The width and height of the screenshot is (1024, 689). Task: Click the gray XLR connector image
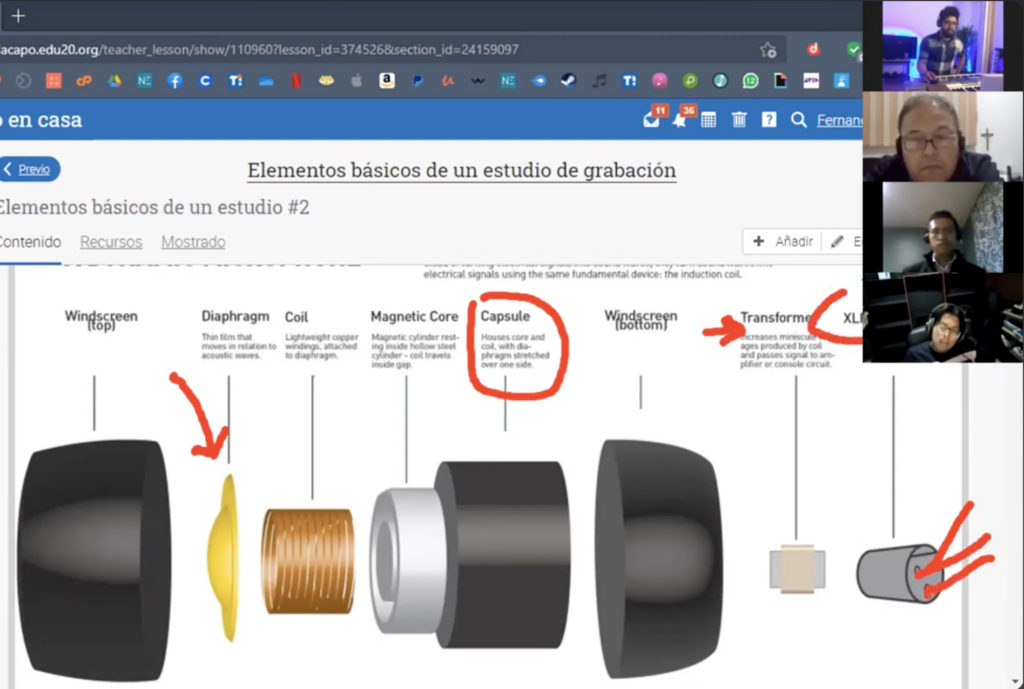pyautogui.click(x=900, y=573)
